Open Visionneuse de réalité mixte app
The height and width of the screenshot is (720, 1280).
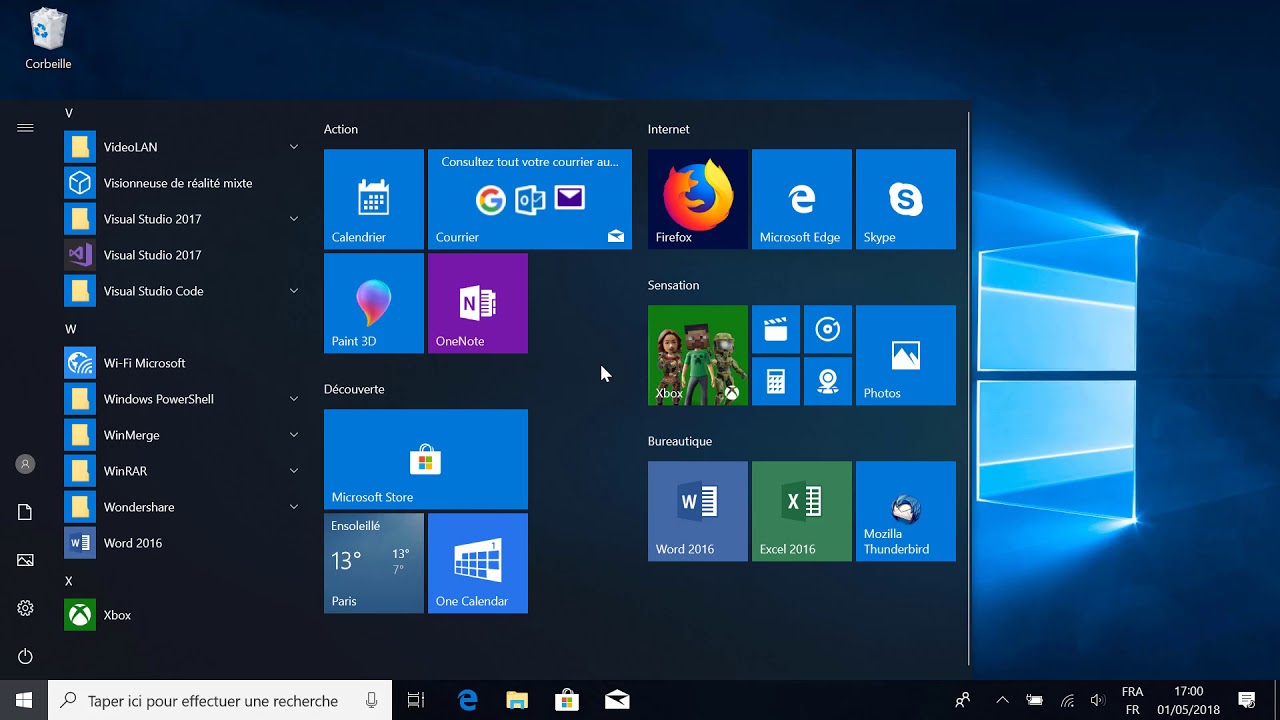182,183
